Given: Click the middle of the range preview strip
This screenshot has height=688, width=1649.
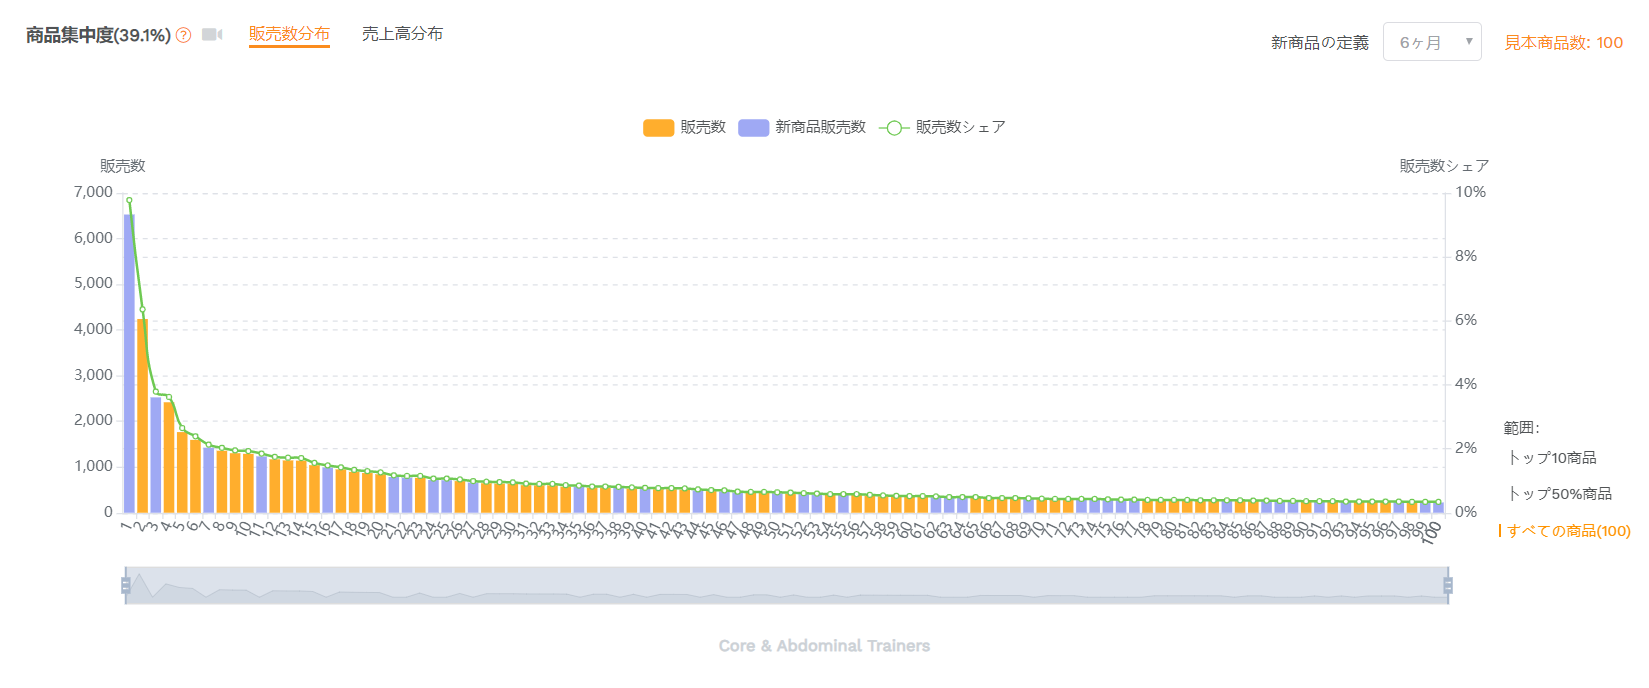Looking at the screenshot, I should point(787,585).
